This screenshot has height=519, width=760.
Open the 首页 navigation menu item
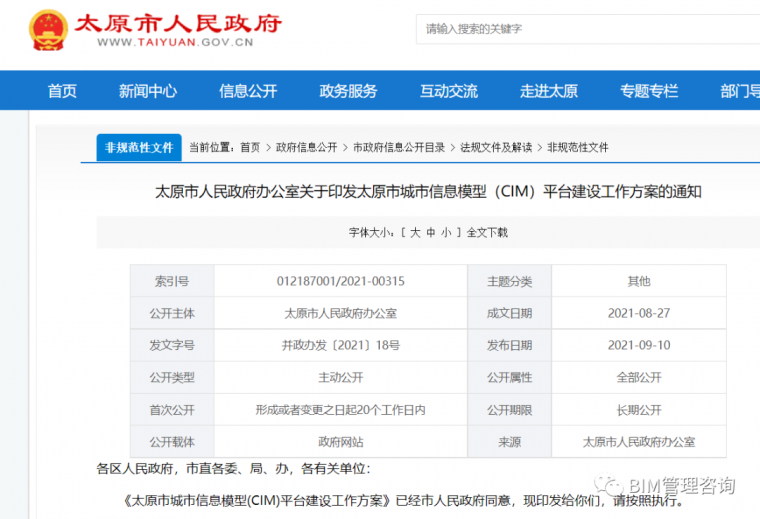62,91
